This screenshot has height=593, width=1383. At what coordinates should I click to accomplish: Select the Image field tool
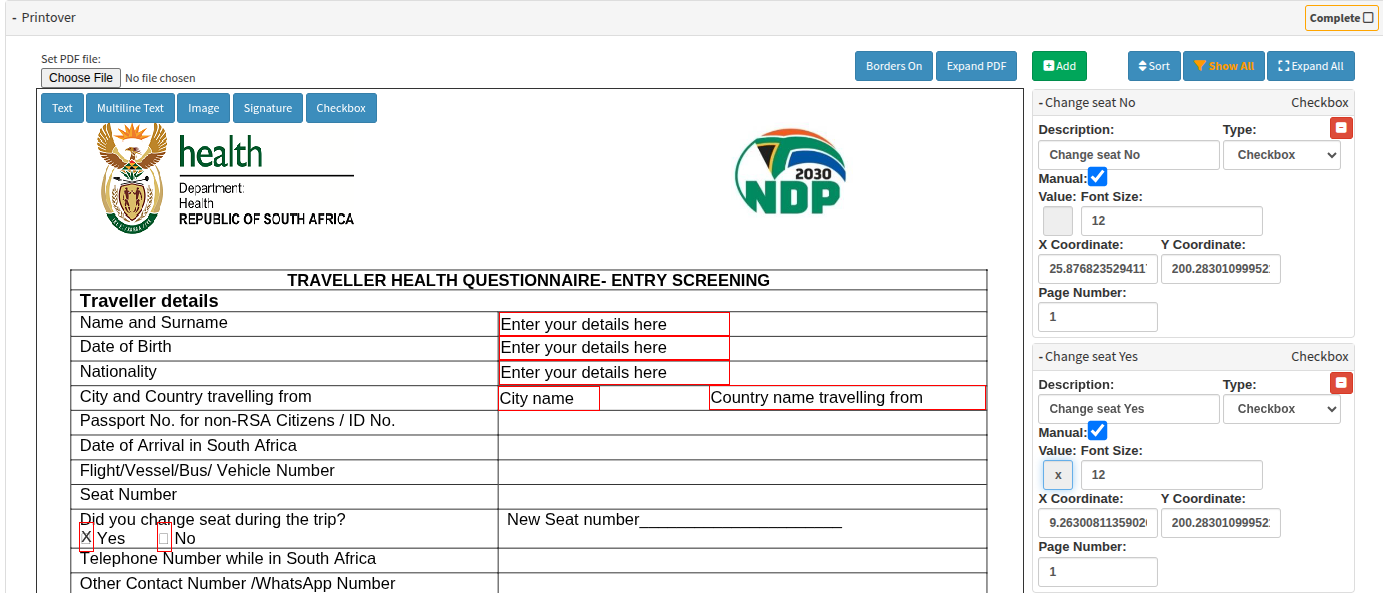pos(204,108)
